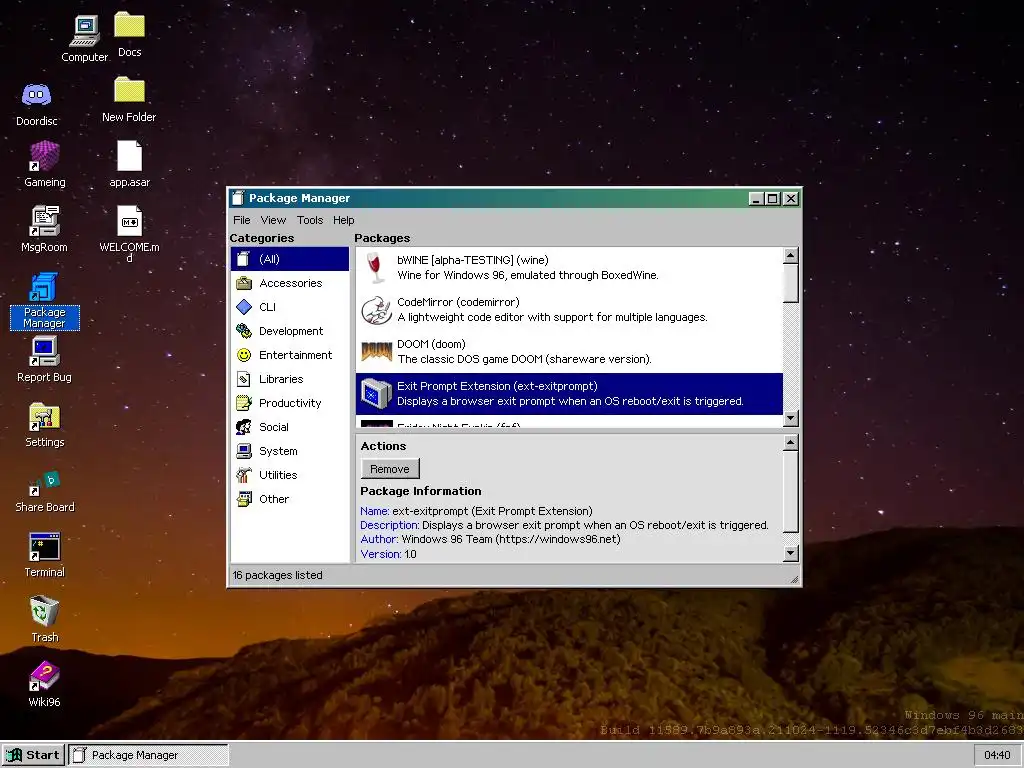Click the Package Manager title bar icon
Image resolution: width=1024 pixels, height=768 pixels.
coord(238,198)
